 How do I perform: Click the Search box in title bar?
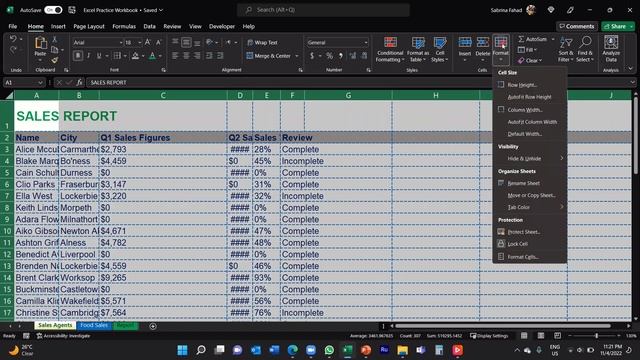(x=323, y=10)
